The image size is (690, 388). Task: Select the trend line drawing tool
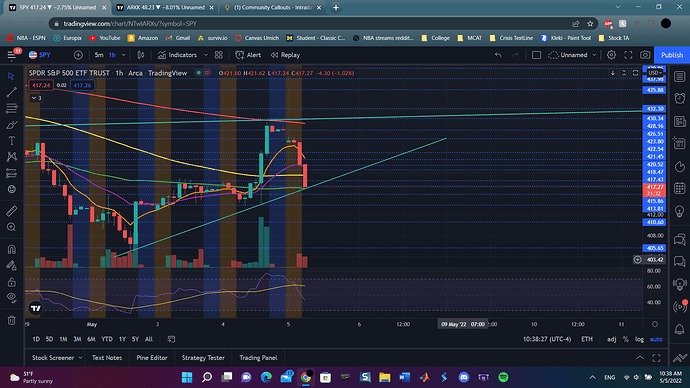(x=11, y=92)
